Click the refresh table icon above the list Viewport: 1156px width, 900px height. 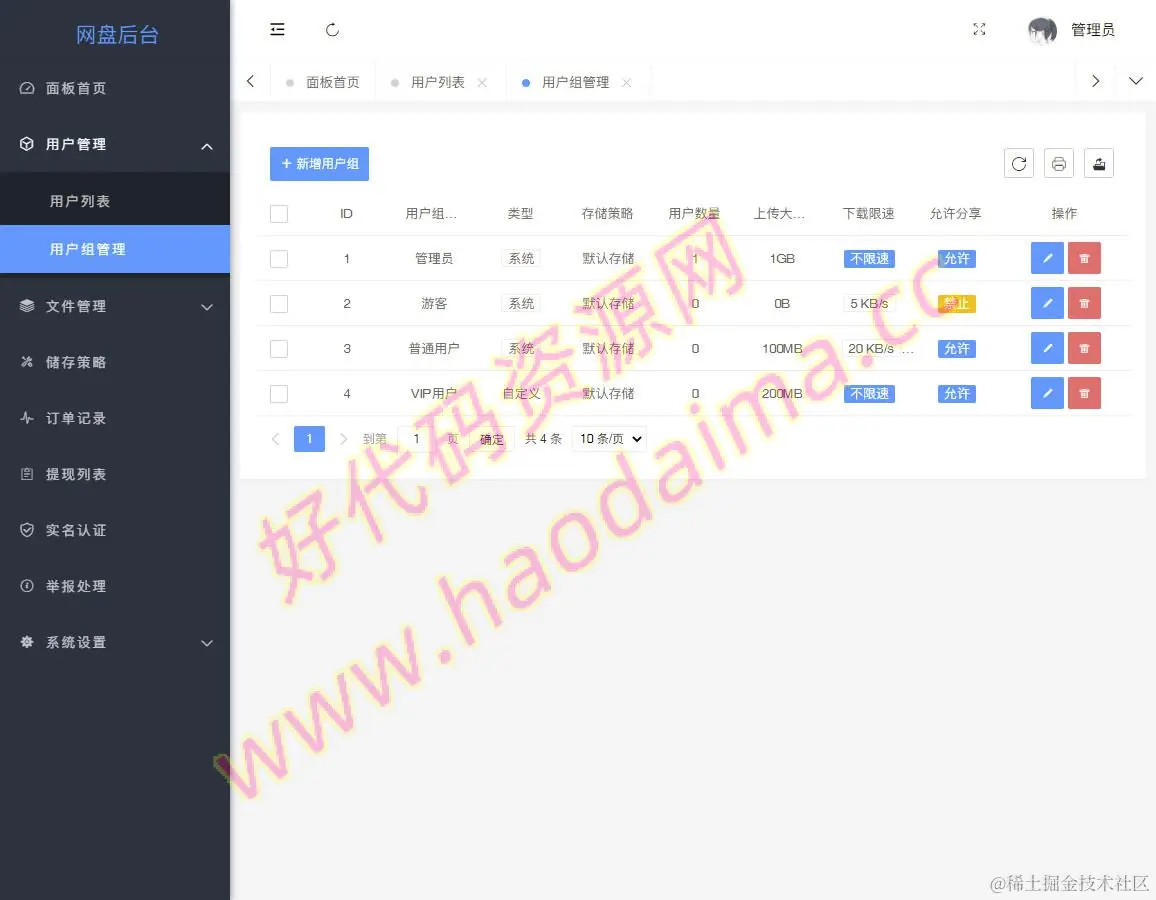pyautogui.click(x=1018, y=162)
